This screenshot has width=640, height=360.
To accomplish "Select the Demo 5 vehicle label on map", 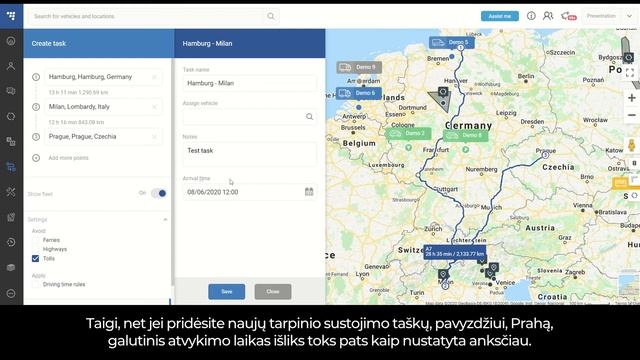I will coord(451,42).
